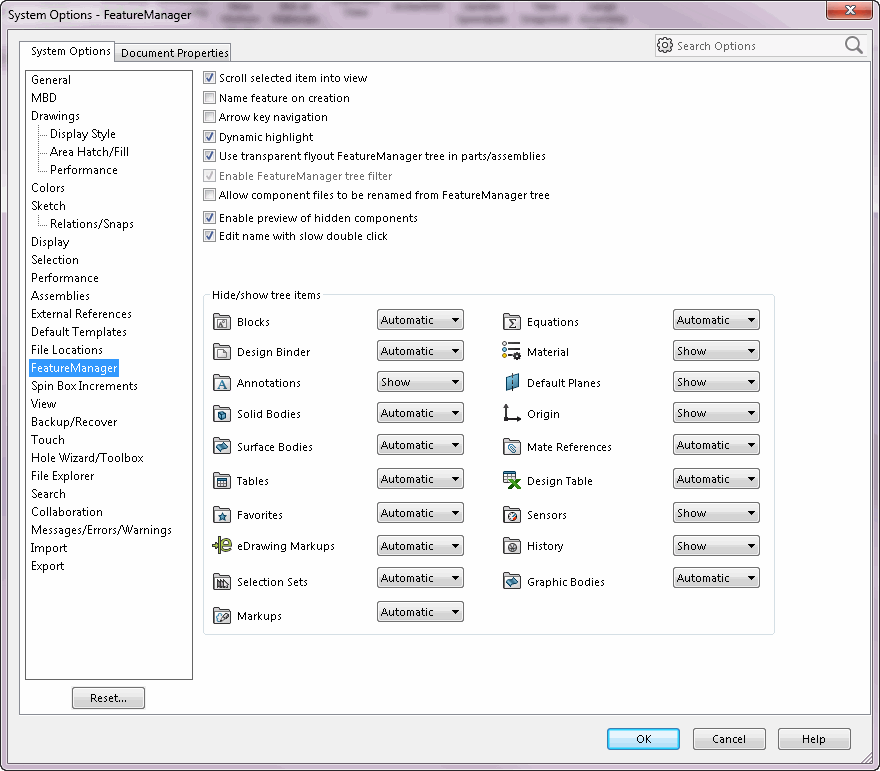Select Hole Wizard/Toolbox category
This screenshot has width=880, height=771.
pyautogui.click(x=87, y=458)
